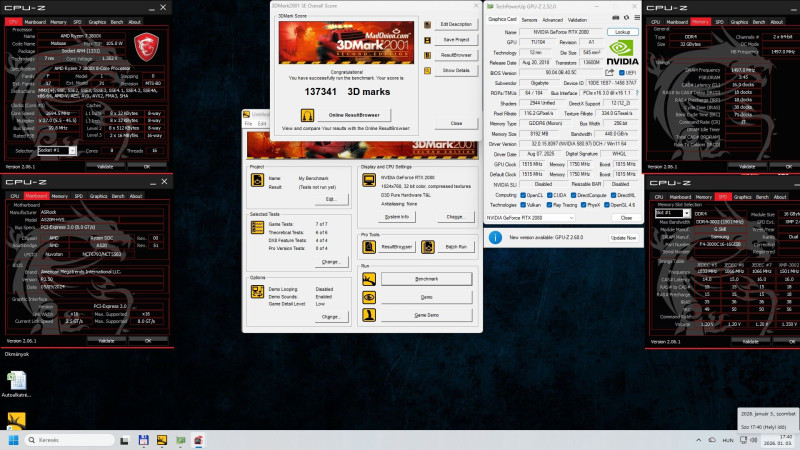Image resolution: width=800 pixels, height=450 pixels.
Task: Open the File menu in 3DMark main window
Action: tap(248, 124)
